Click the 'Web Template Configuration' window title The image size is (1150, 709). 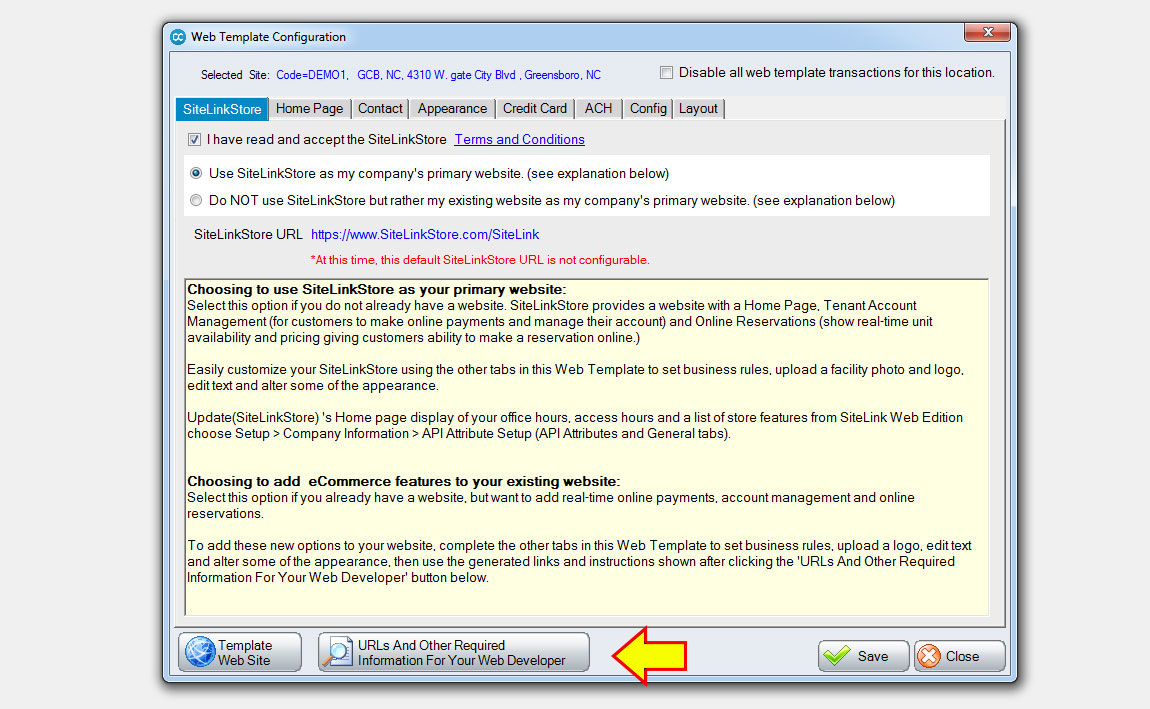(x=268, y=37)
